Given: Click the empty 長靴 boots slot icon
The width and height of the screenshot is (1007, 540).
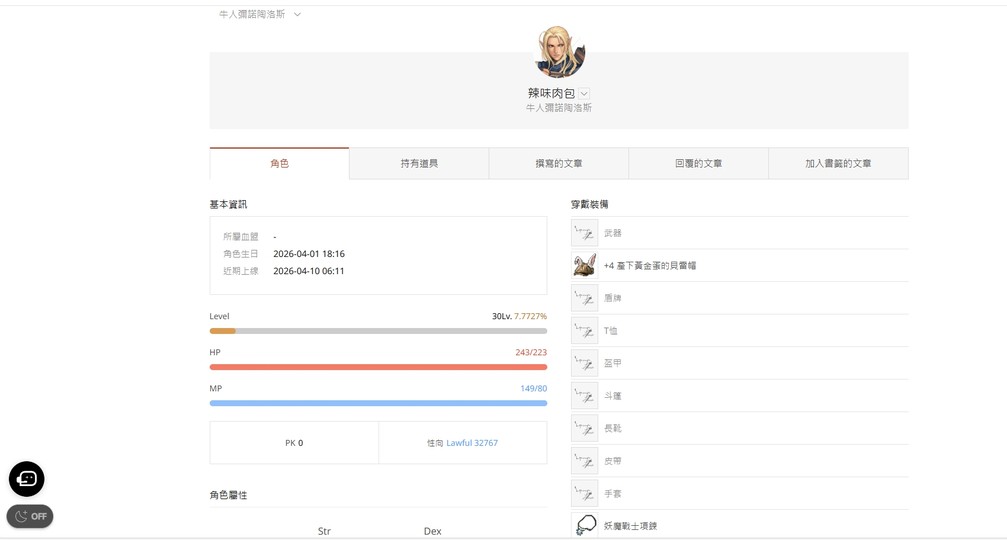Looking at the screenshot, I should pyautogui.click(x=584, y=428).
